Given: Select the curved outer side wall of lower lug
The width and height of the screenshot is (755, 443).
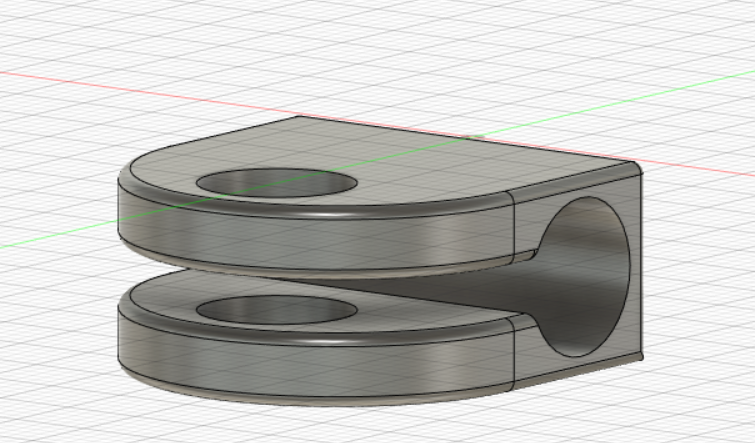Looking at the screenshot, I should 315,368.
